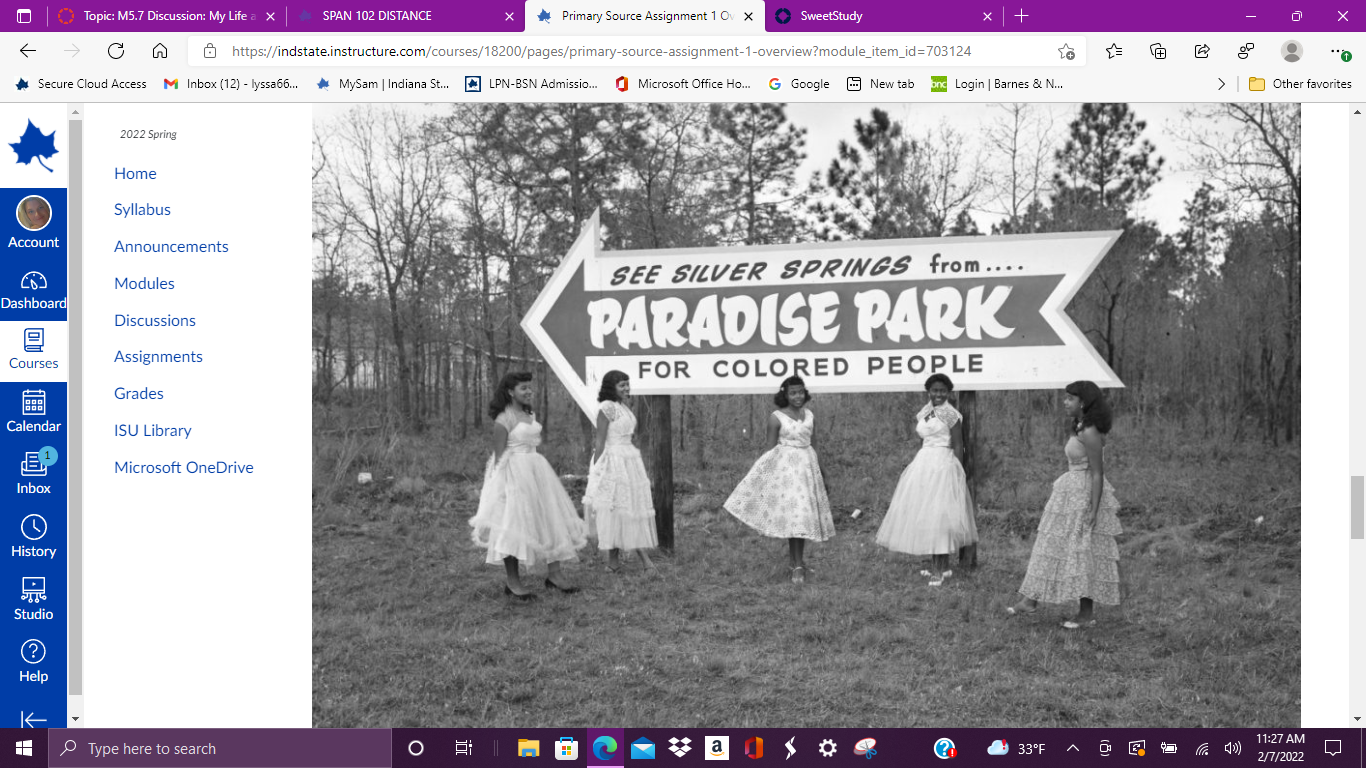Open the Modules course link
The width and height of the screenshot is (1366, 768).
pyautogui.click(x=144, y=284)
